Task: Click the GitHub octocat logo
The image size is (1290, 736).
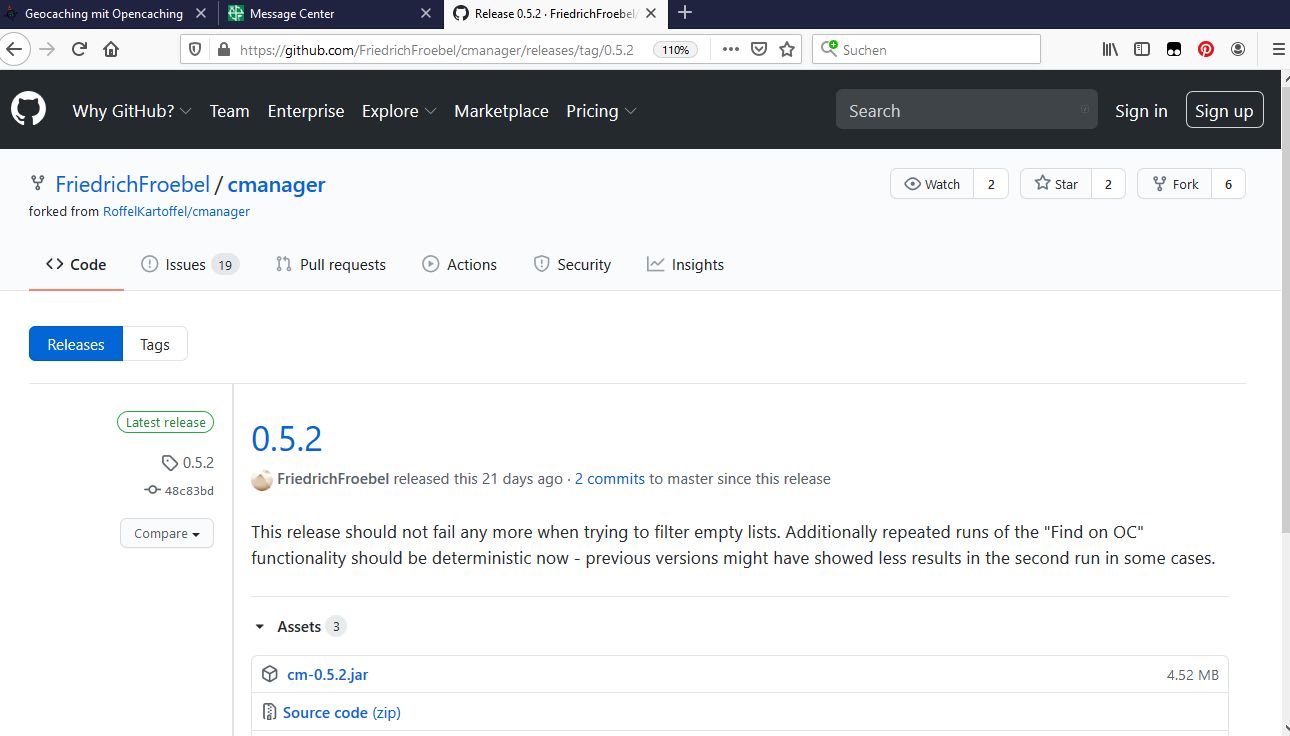Action: (x=28, y=110)
